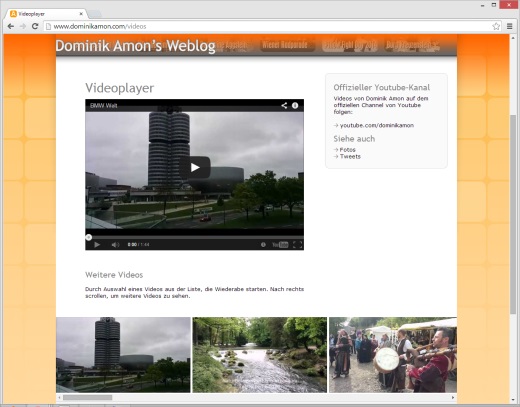Start the video with the big play button
This screenshot has height=407, width=520.
click(x=195, y=167)
